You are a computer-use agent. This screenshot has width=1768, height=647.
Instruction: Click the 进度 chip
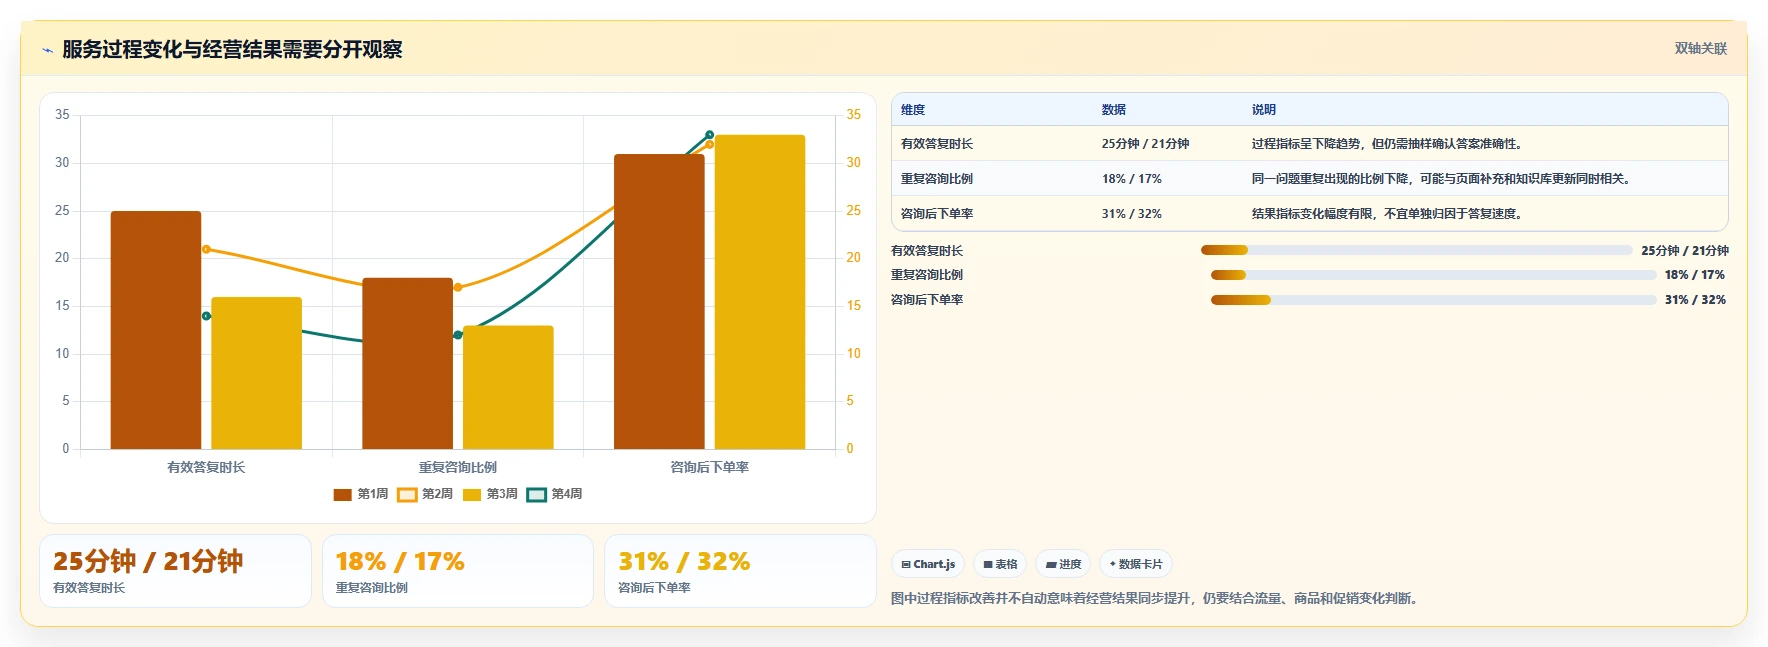[1063, 564]
